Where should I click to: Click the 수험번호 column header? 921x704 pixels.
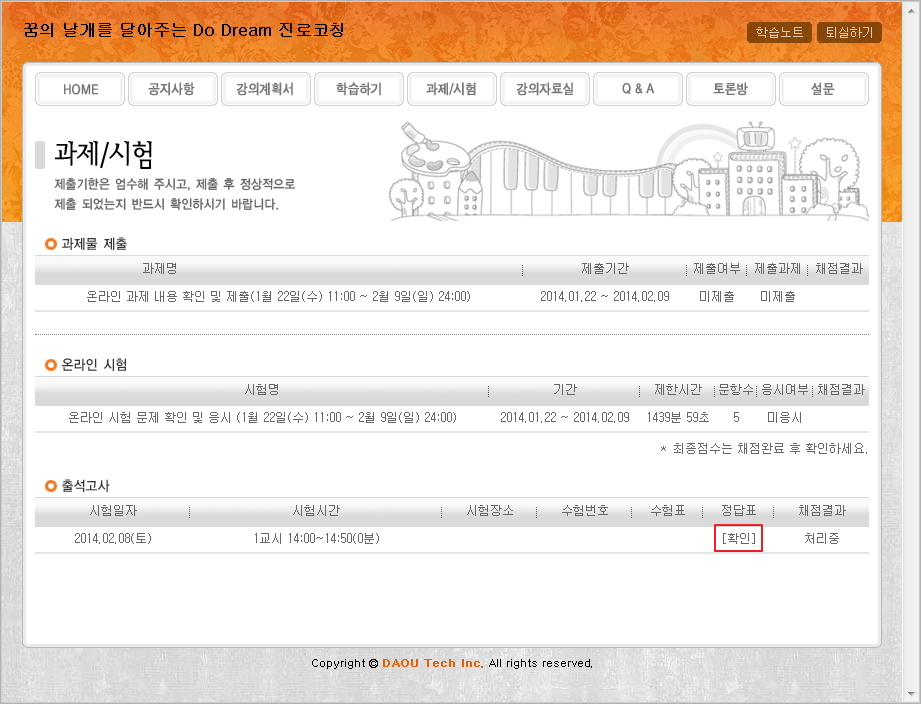click(x=584, y=510)
